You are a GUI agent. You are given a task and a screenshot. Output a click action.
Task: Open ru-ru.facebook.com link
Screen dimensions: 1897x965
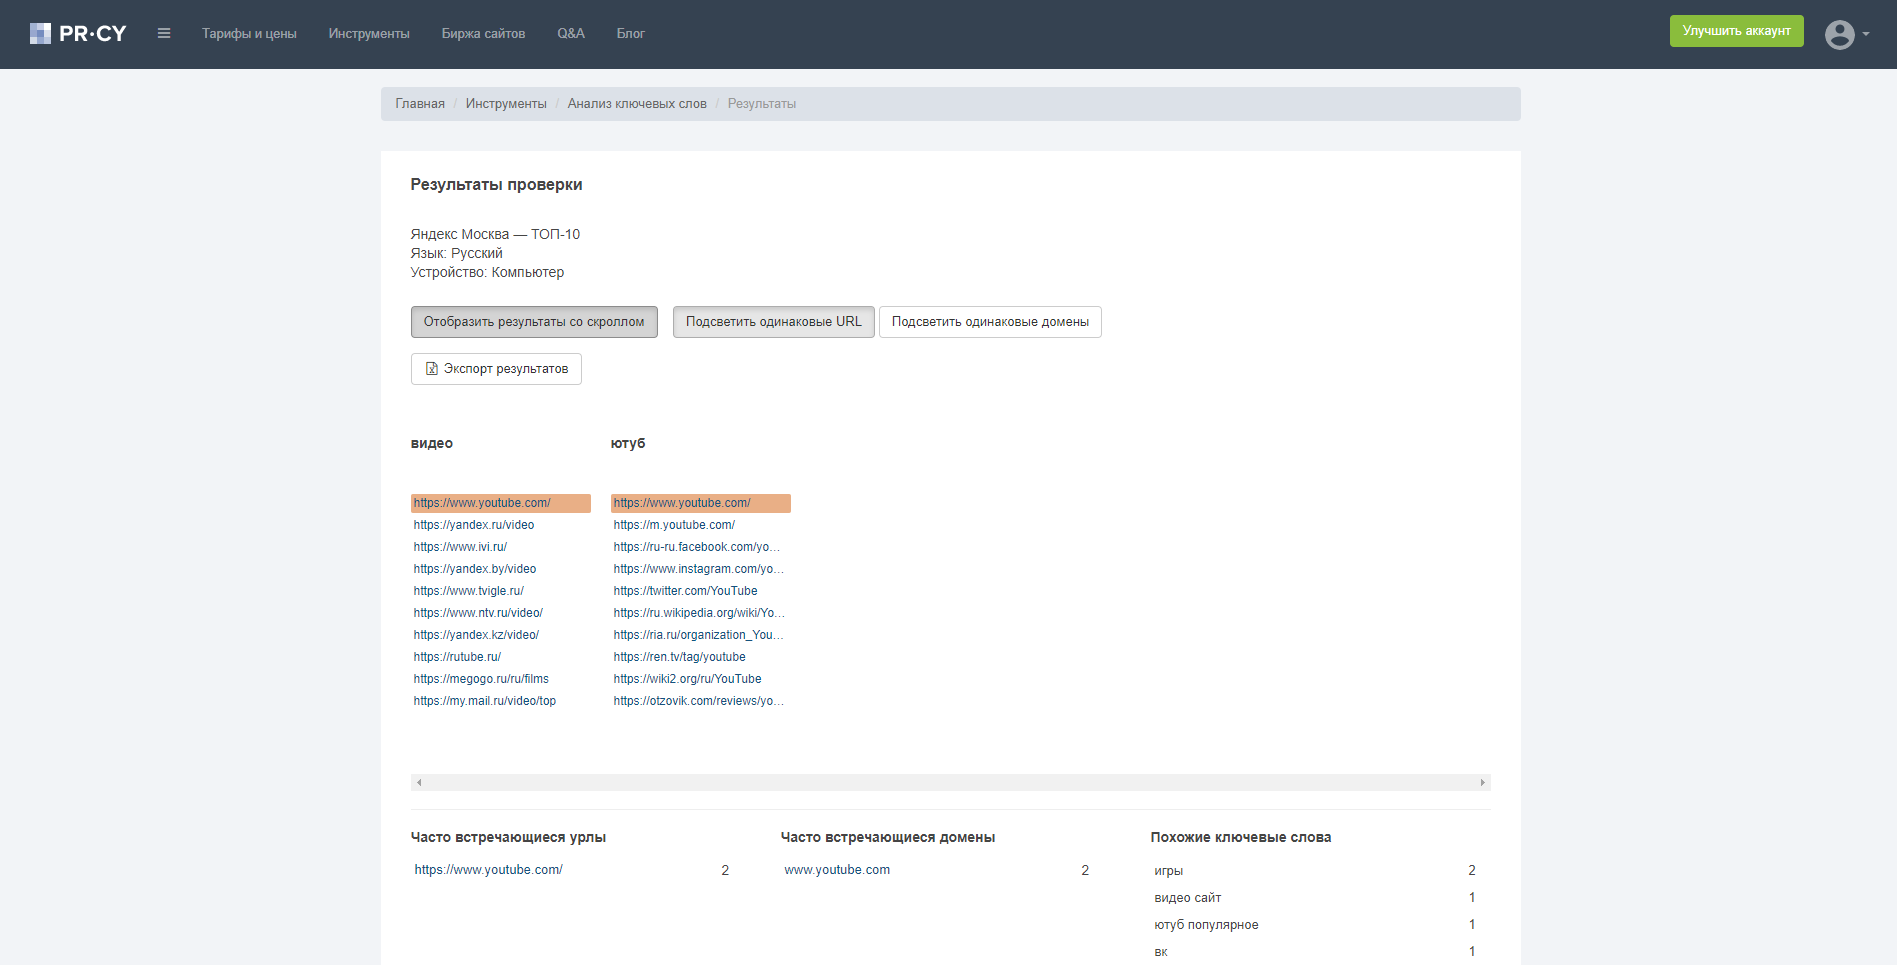(x=697, y=547)
